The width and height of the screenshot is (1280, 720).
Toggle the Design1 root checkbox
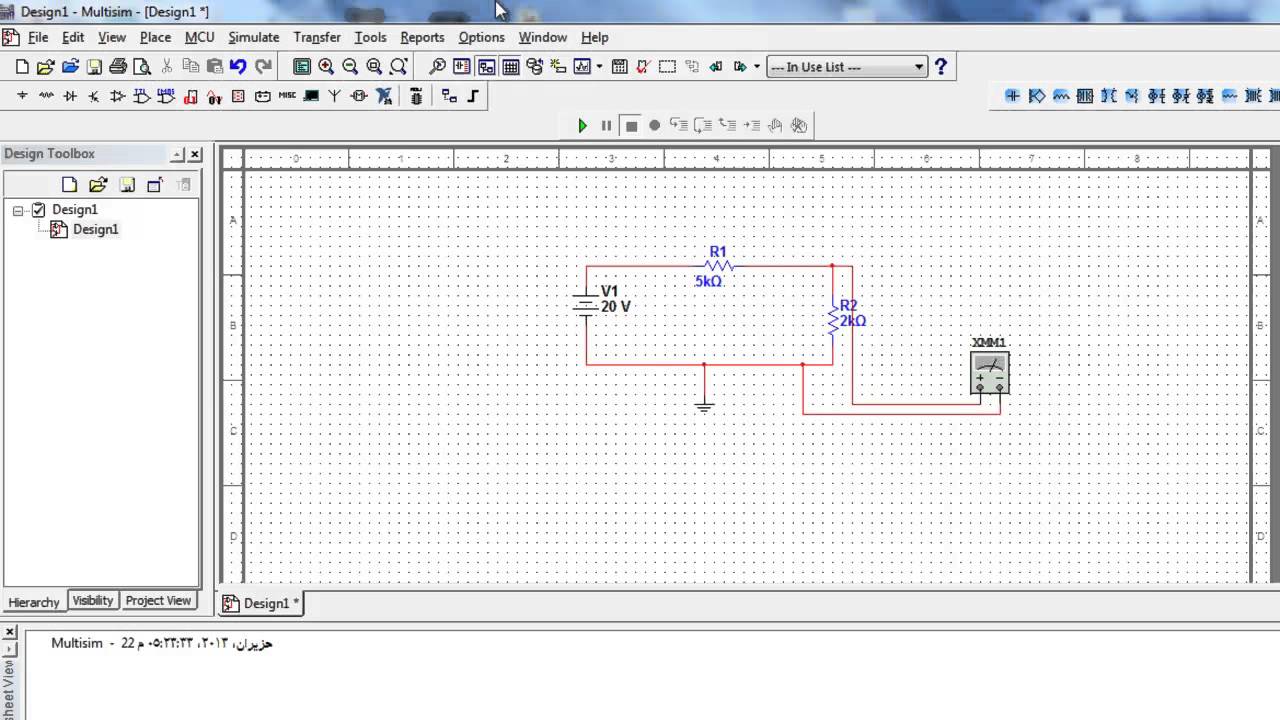[38, 210]
